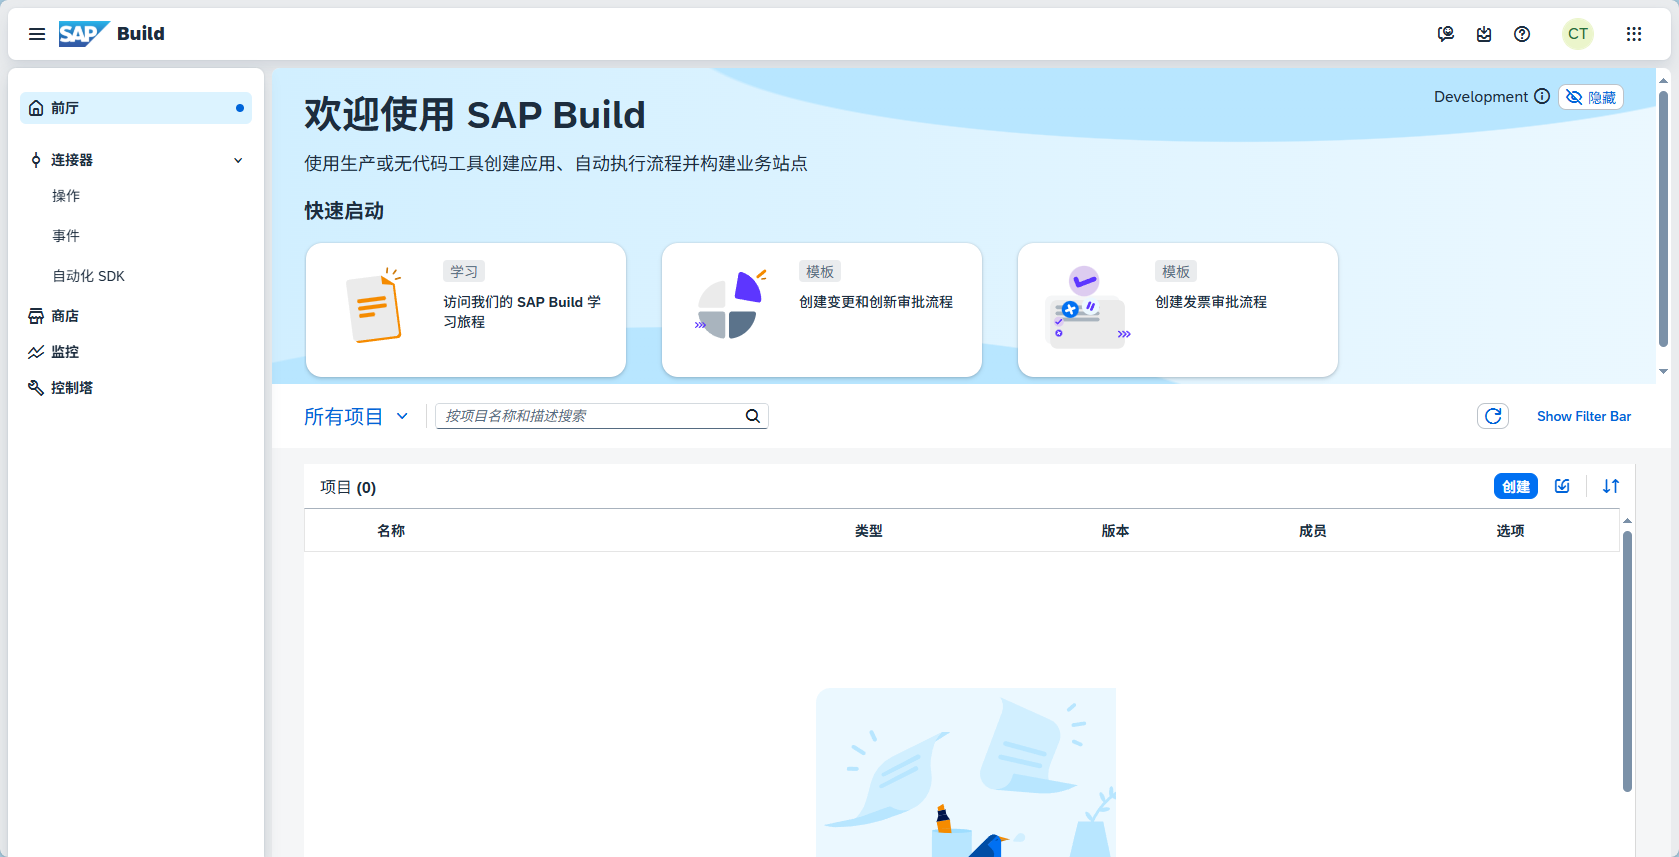Image resolution: width=1679 pixels, height=857 pixels.
Task: Click the import project icon beside 创建
Action: click(1562, 486)
